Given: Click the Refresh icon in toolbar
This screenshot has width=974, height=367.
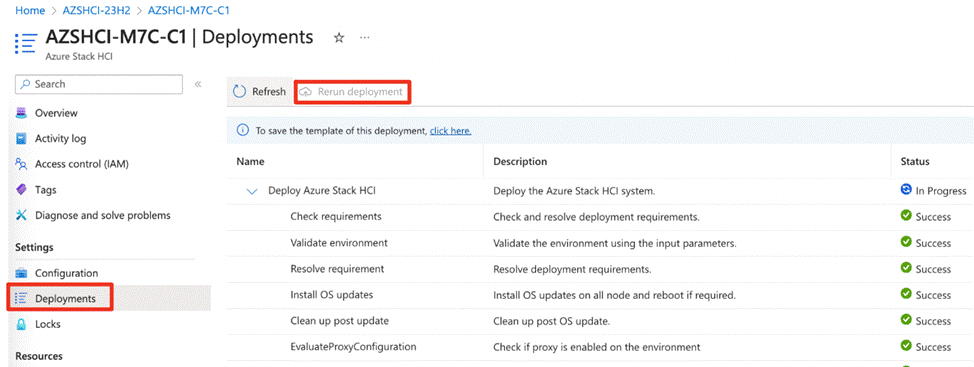Looking at the screenshot, I should coord(239,92).
